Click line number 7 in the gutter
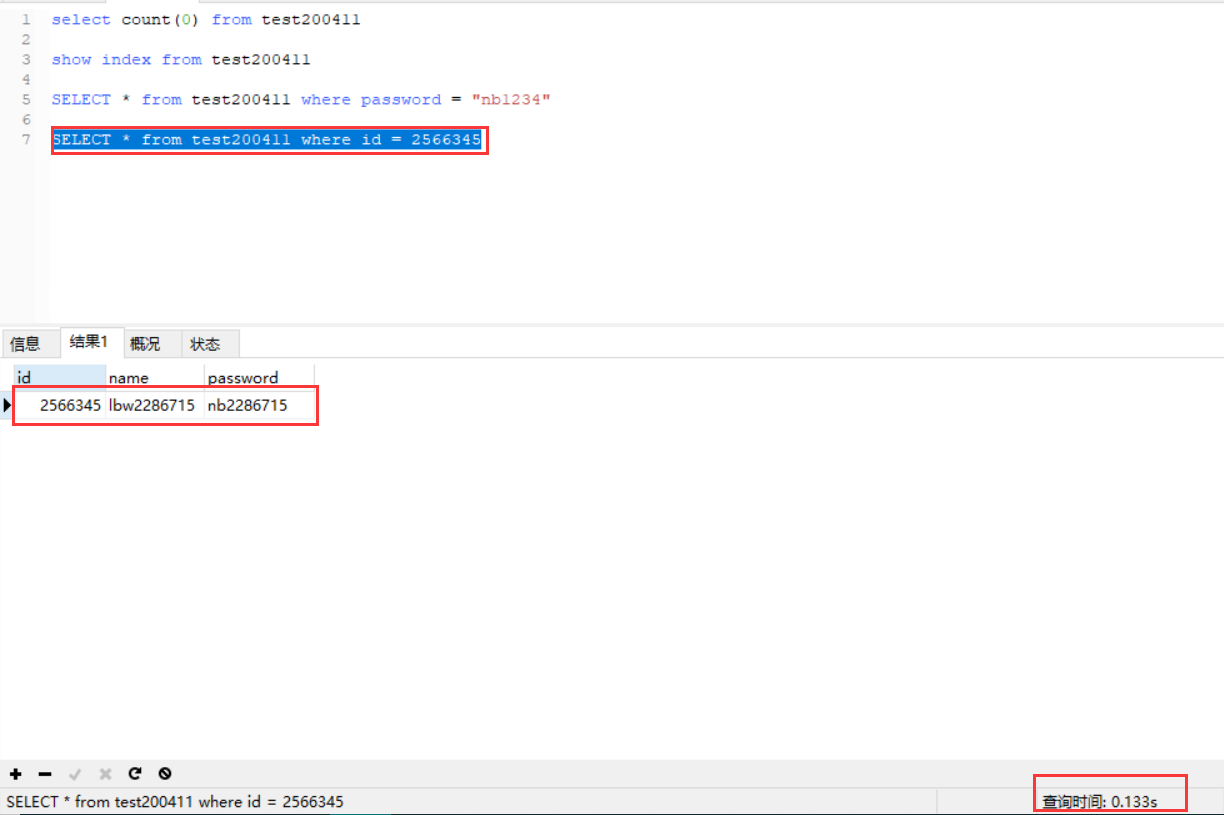1224x815 pixels. [x=26, y=140]
